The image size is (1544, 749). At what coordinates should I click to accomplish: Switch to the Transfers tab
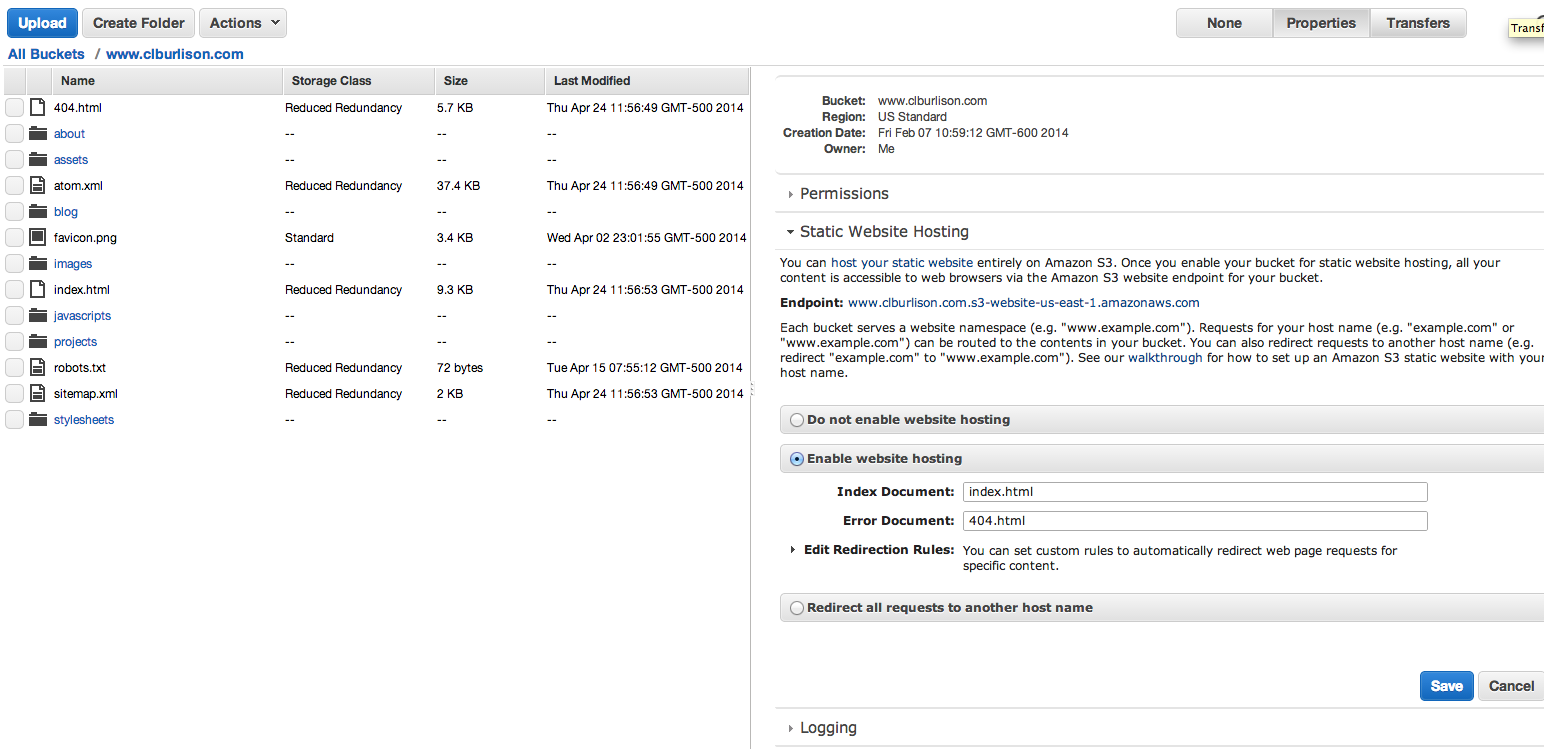click(1418, 23)
